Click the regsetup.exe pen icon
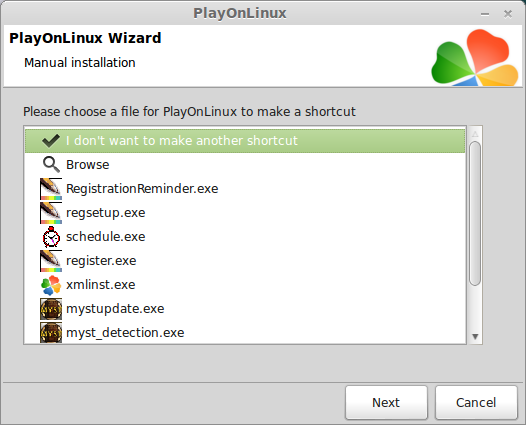Viewport: 526px width, 425px height. point(51,213)
